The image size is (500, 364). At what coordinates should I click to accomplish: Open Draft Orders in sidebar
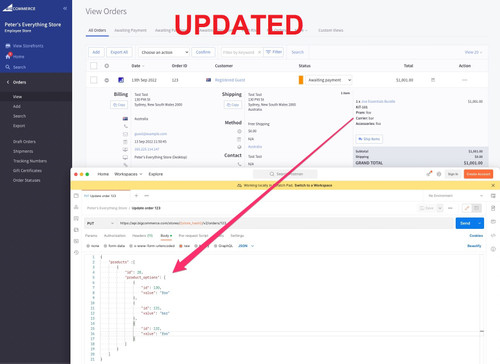(24, 142)
